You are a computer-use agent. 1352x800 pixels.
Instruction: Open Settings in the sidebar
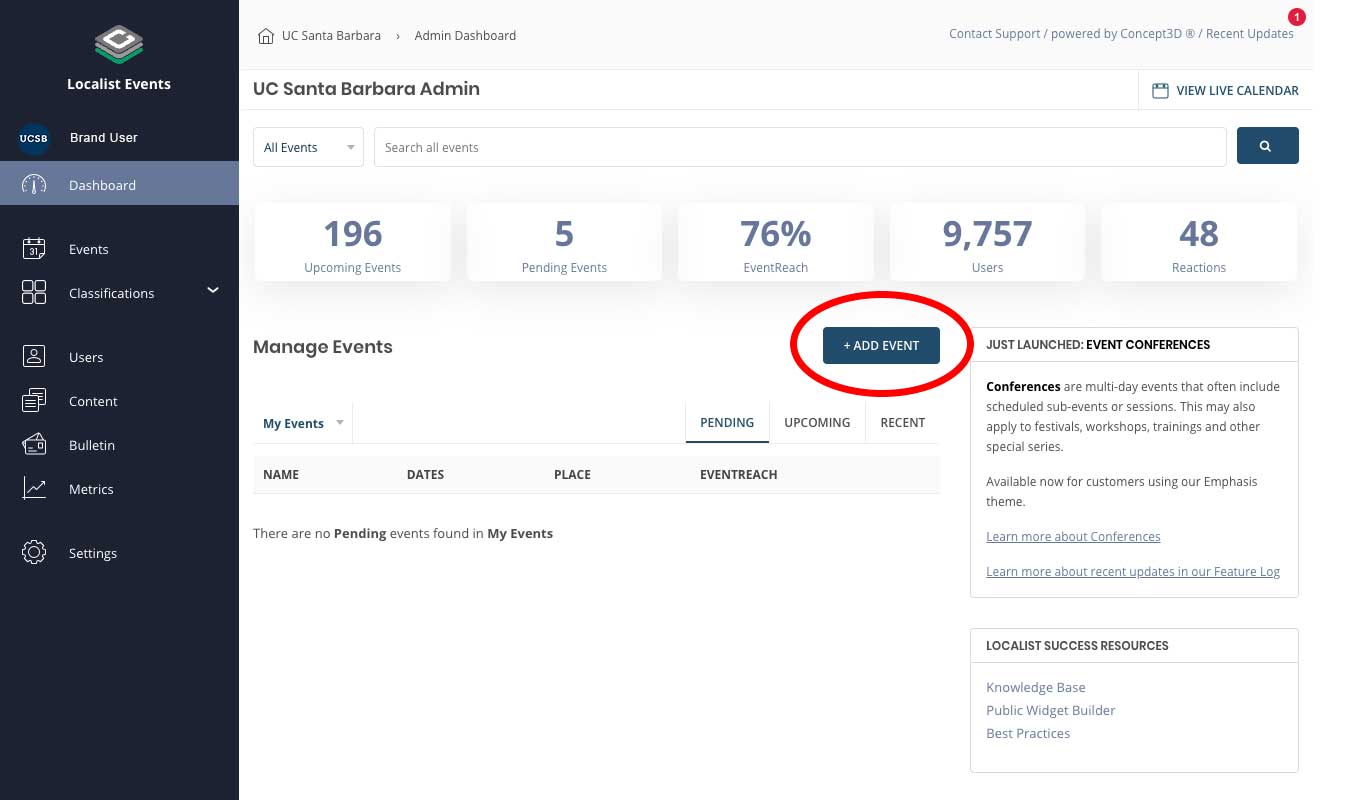pyautogui.click(x=119, y=553)
